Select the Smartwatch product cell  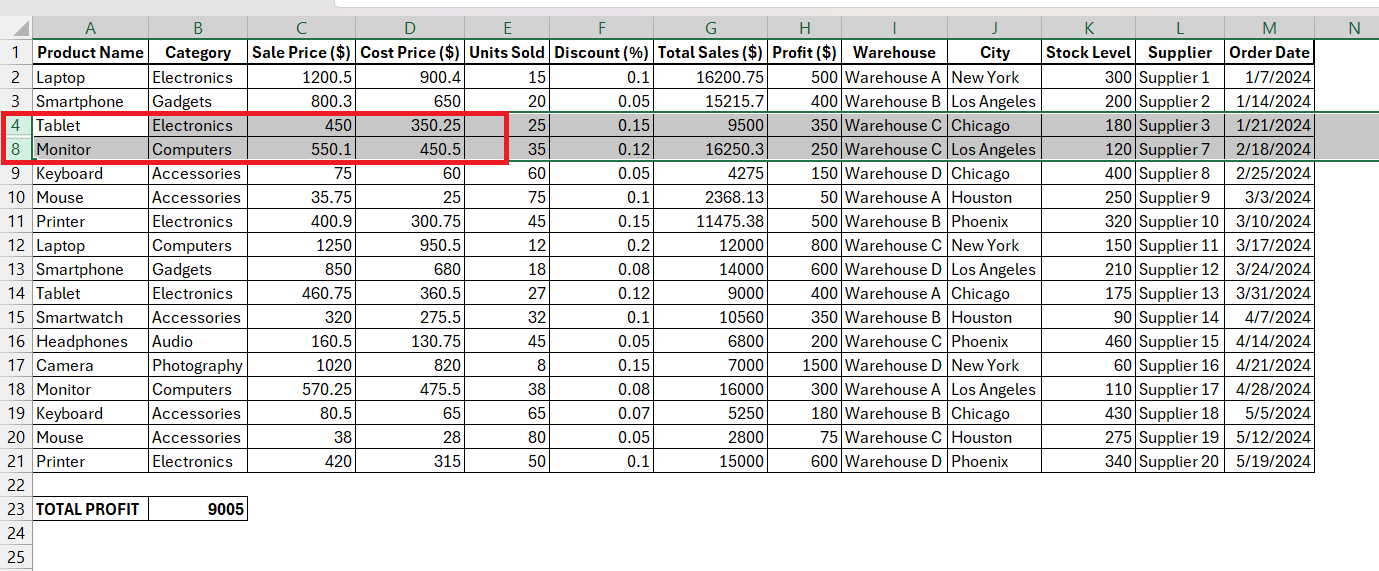coord(90,317)
